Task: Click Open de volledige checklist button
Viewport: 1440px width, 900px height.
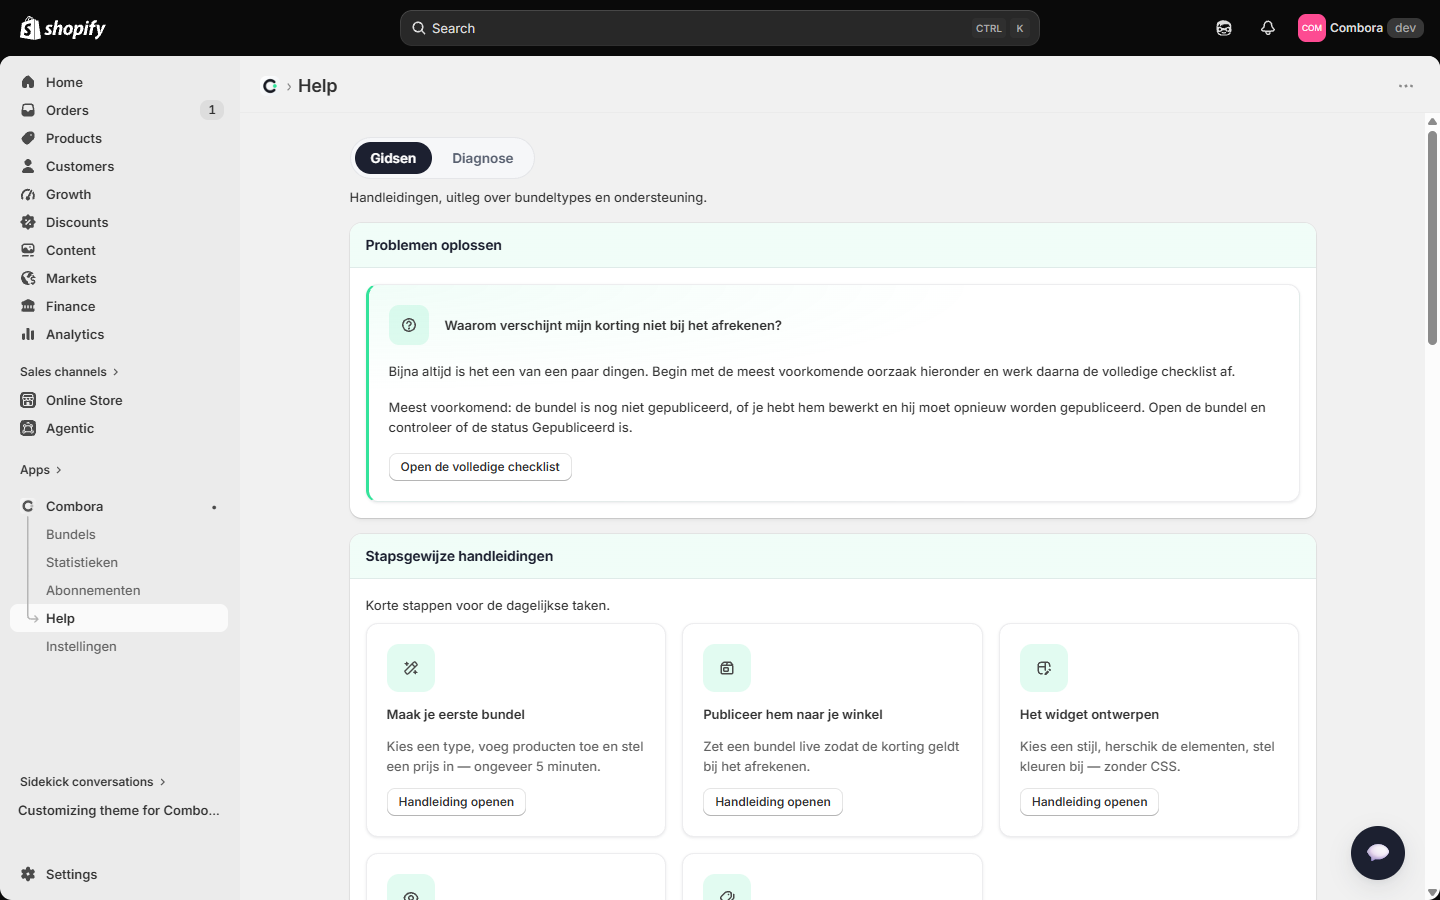Action: pyautogui.click(x=480, y=467)
